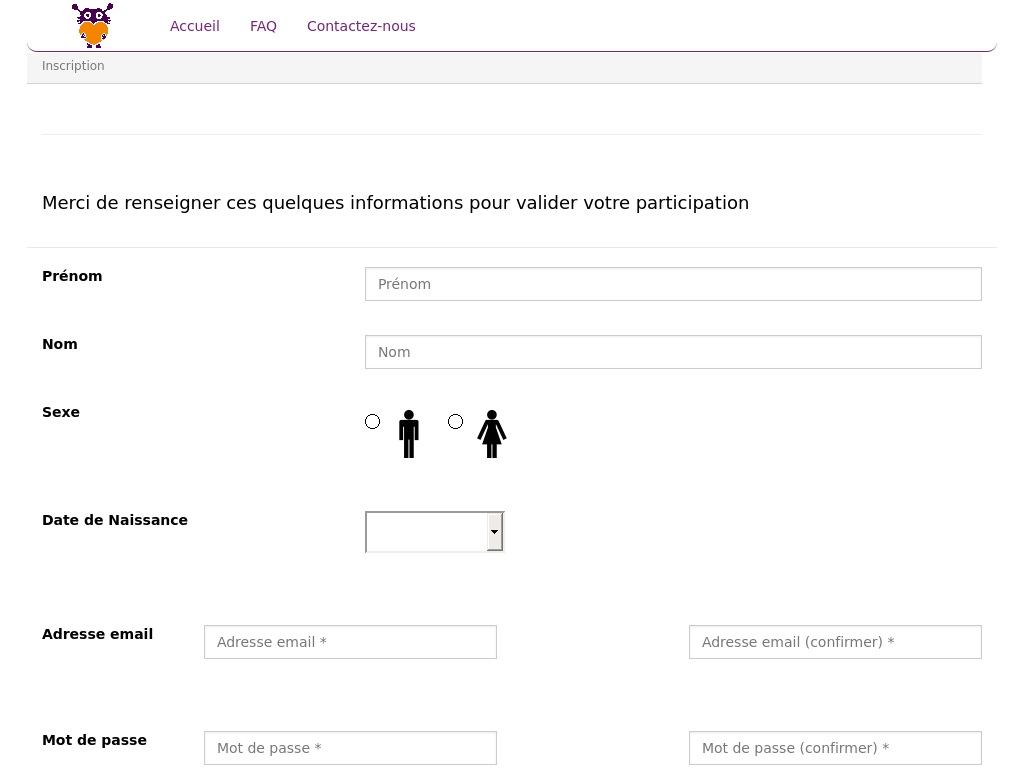This screenshot has width=1024, height=768.
Task: Click the Inscription breadcrumb
Action: click(73, 66)
